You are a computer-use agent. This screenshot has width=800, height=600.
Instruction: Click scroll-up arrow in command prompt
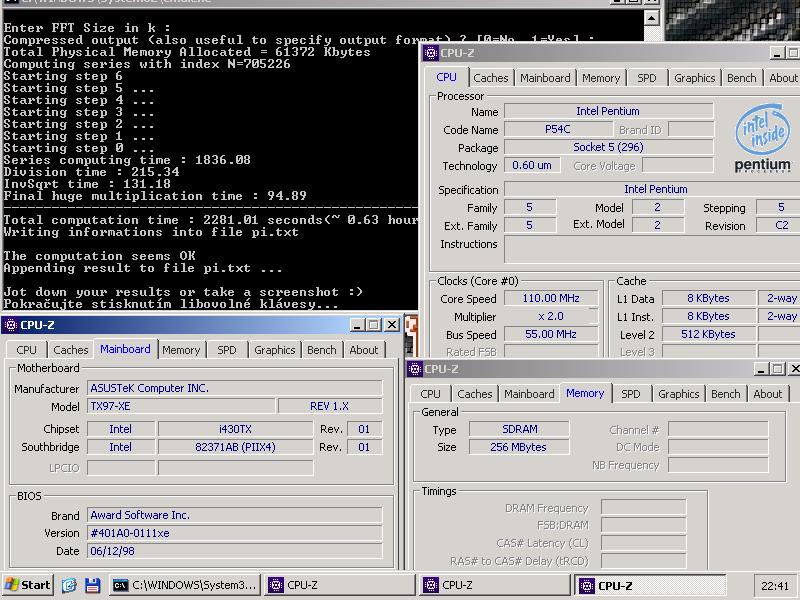tap(651, 18)
